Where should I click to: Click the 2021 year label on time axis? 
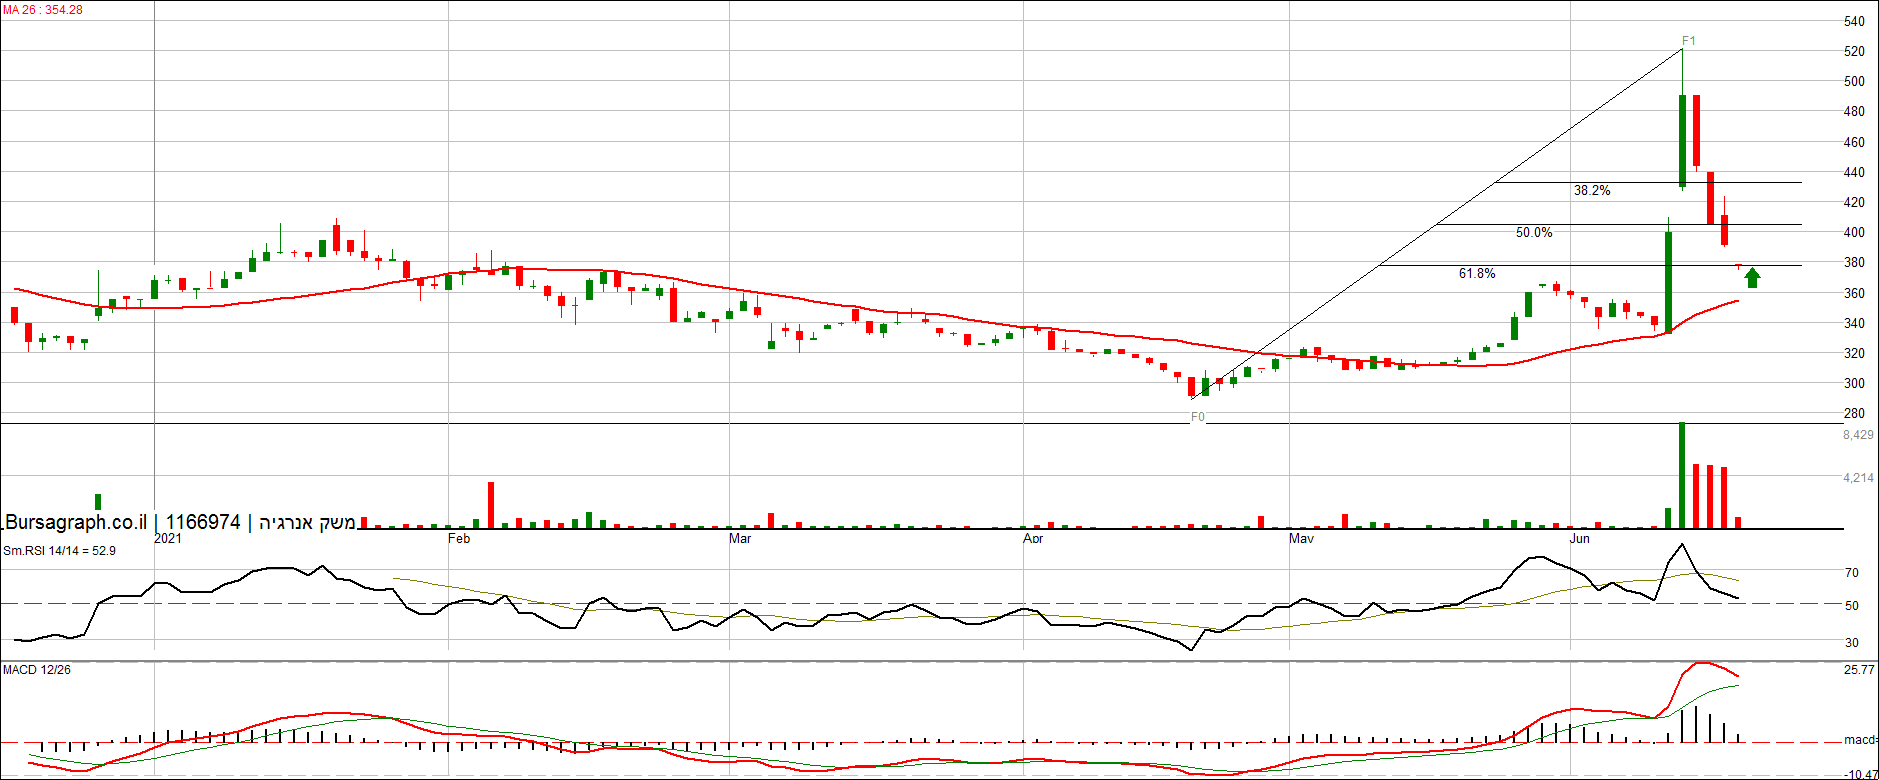click(168, 539)
